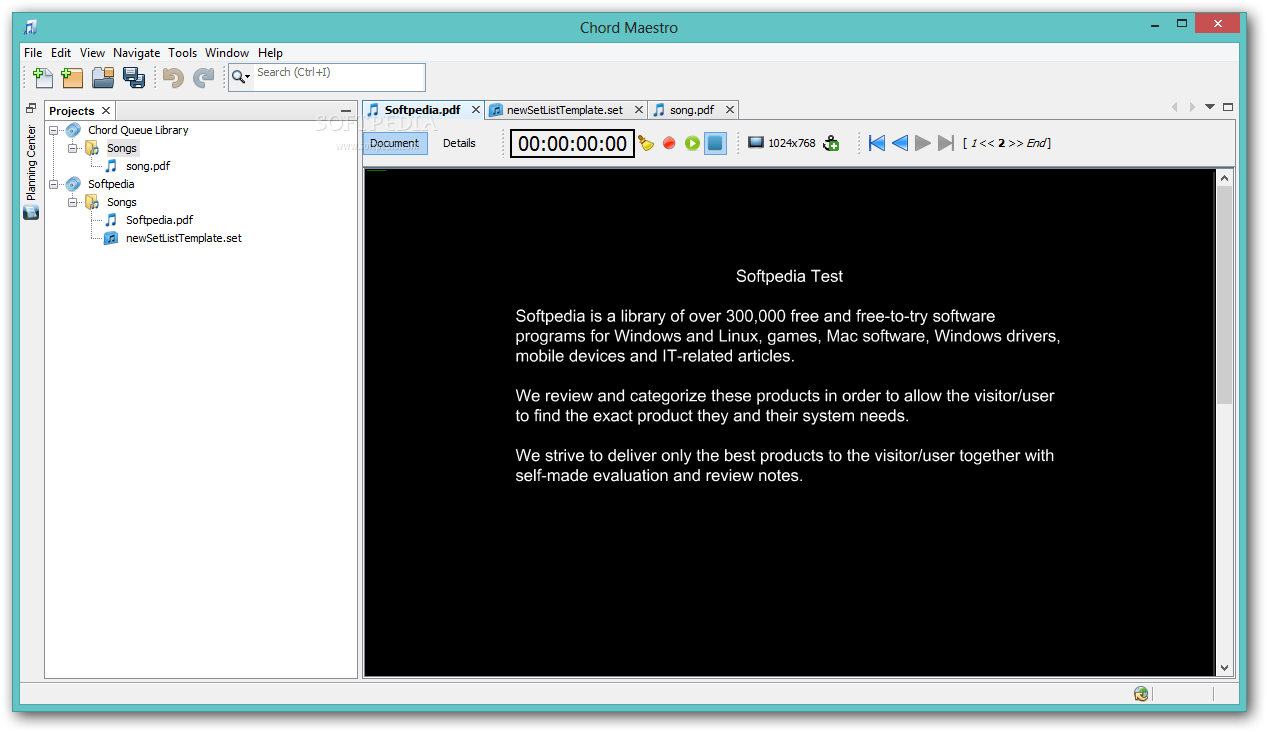Click Songs folder icon under Softpedia
The height and width of the screenshot is (732, 1267).
coord(92,202)
